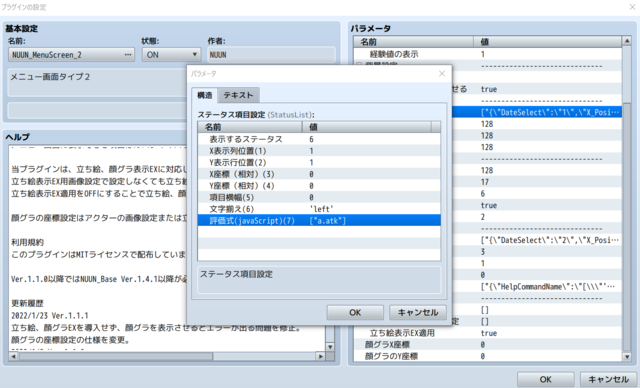Screen dimensions: 640x388
Task: Confirm the パラメータ dialog with OK
Action: pyautogui.click(x=355, y=313)
